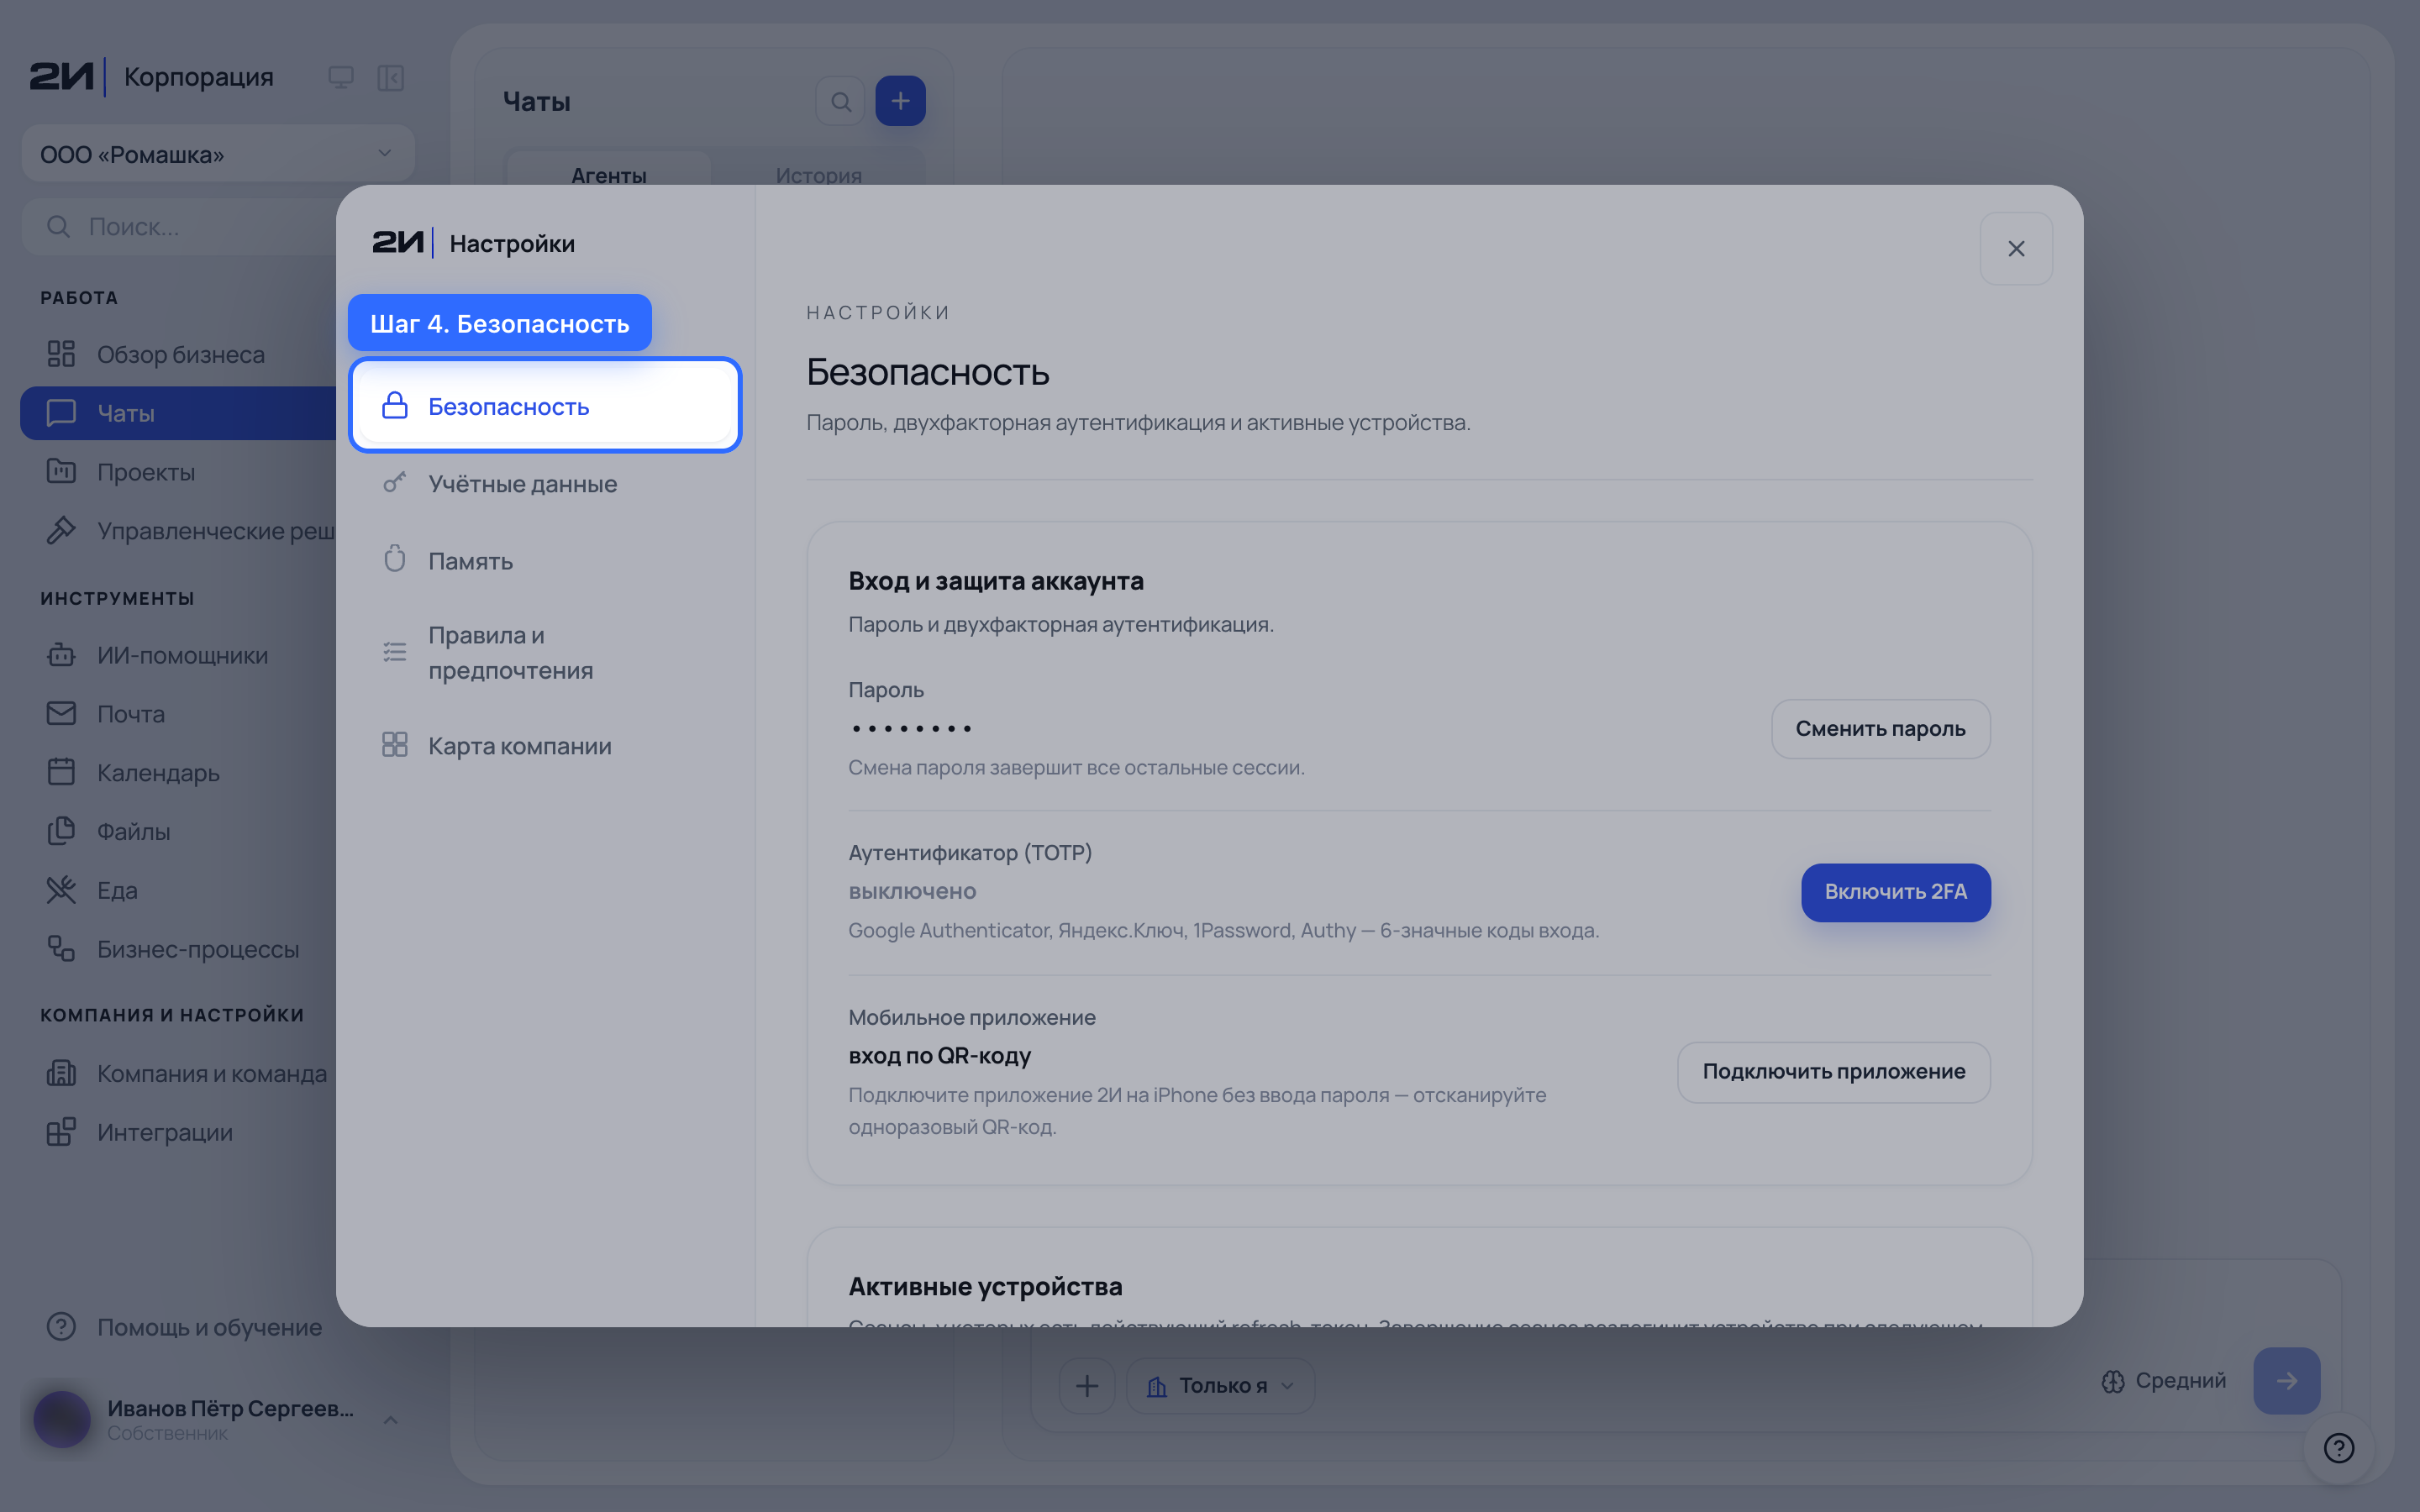This screenshot has width=2420, height=1512.
Task: Click the lock icon next to Безопасность
Action: [395, 406]
